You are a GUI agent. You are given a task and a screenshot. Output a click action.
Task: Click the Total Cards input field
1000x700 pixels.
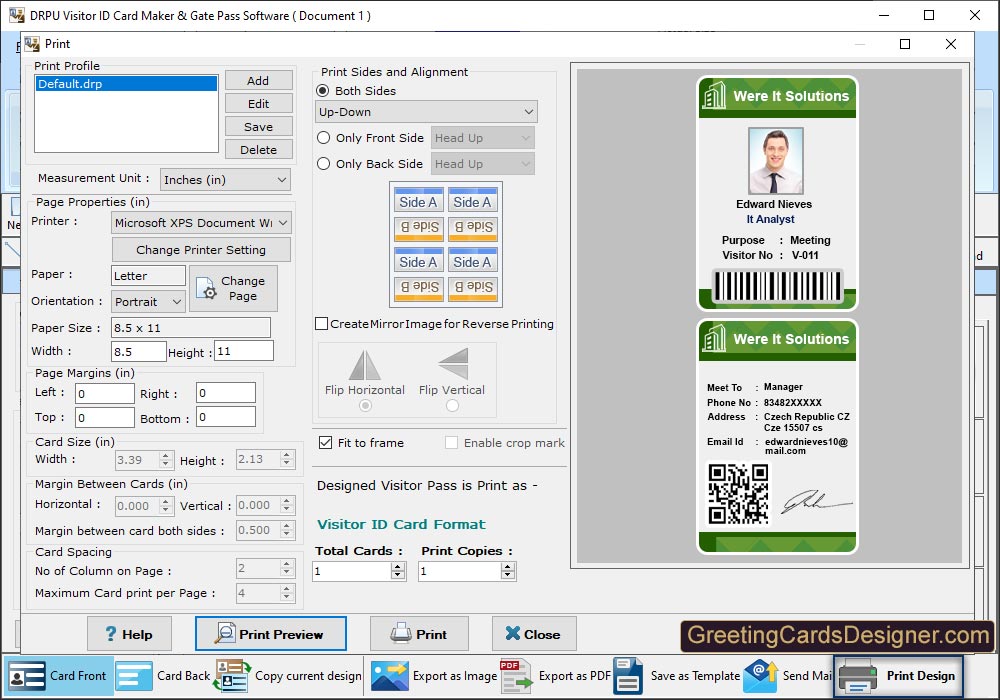coord(352,571)
